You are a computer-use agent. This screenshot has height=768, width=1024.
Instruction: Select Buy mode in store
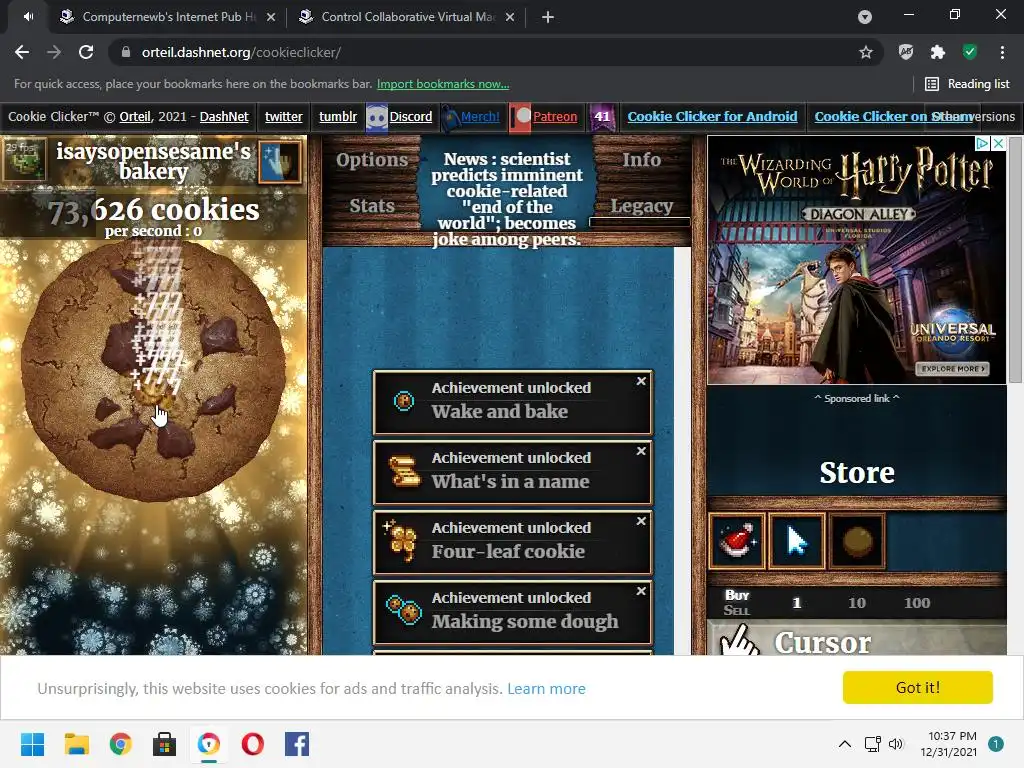[x=737, y=595]
